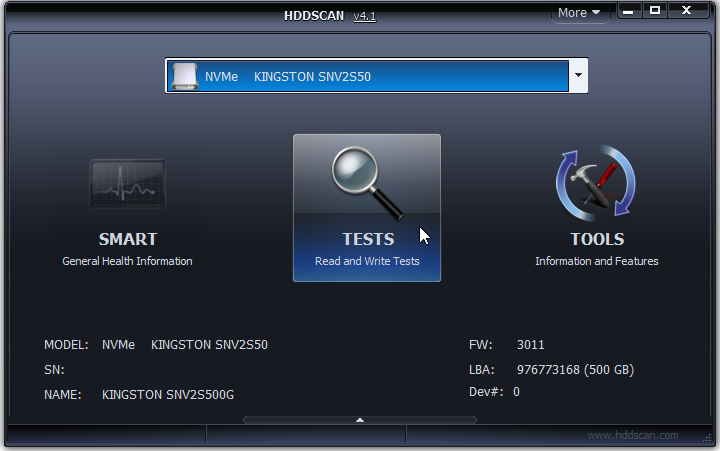Image resolution: width=720 pixels, height=451 pixels.
Task: Open the TOOLS hammer and screwdriver icon
Action: (x=596, y=183)
